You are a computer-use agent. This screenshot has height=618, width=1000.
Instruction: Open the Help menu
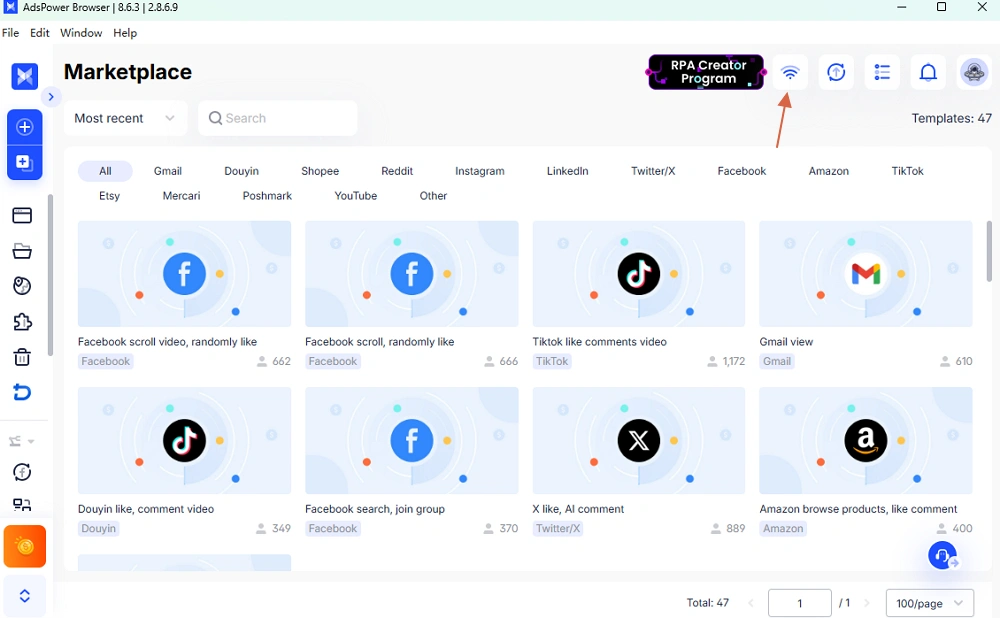click(x=125, y=33)
